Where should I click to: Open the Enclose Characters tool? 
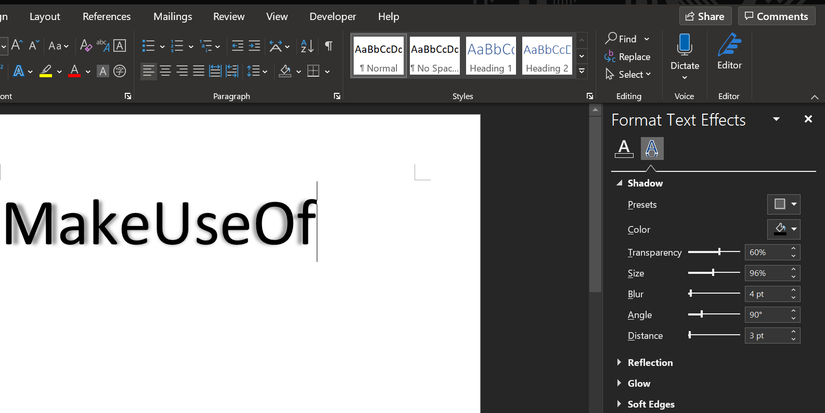[x=119, y=70]
